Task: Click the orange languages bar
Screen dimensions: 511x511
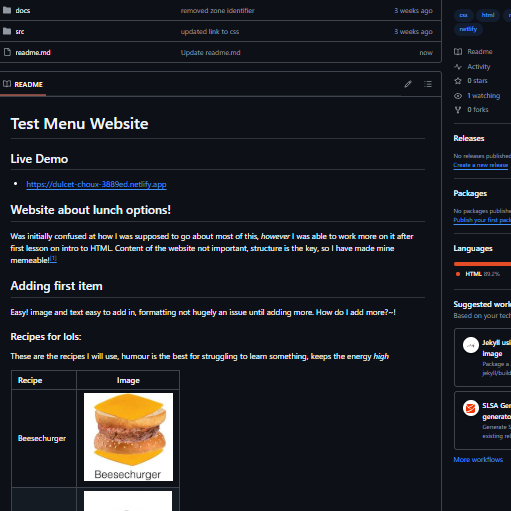Action: point(482,264)
